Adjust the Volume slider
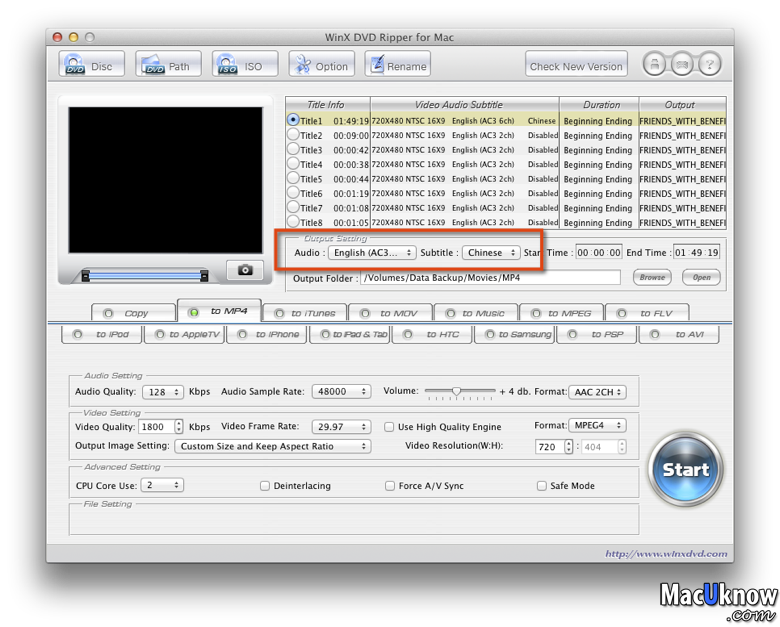The image size is (780, 627). (x=456, y=391)
